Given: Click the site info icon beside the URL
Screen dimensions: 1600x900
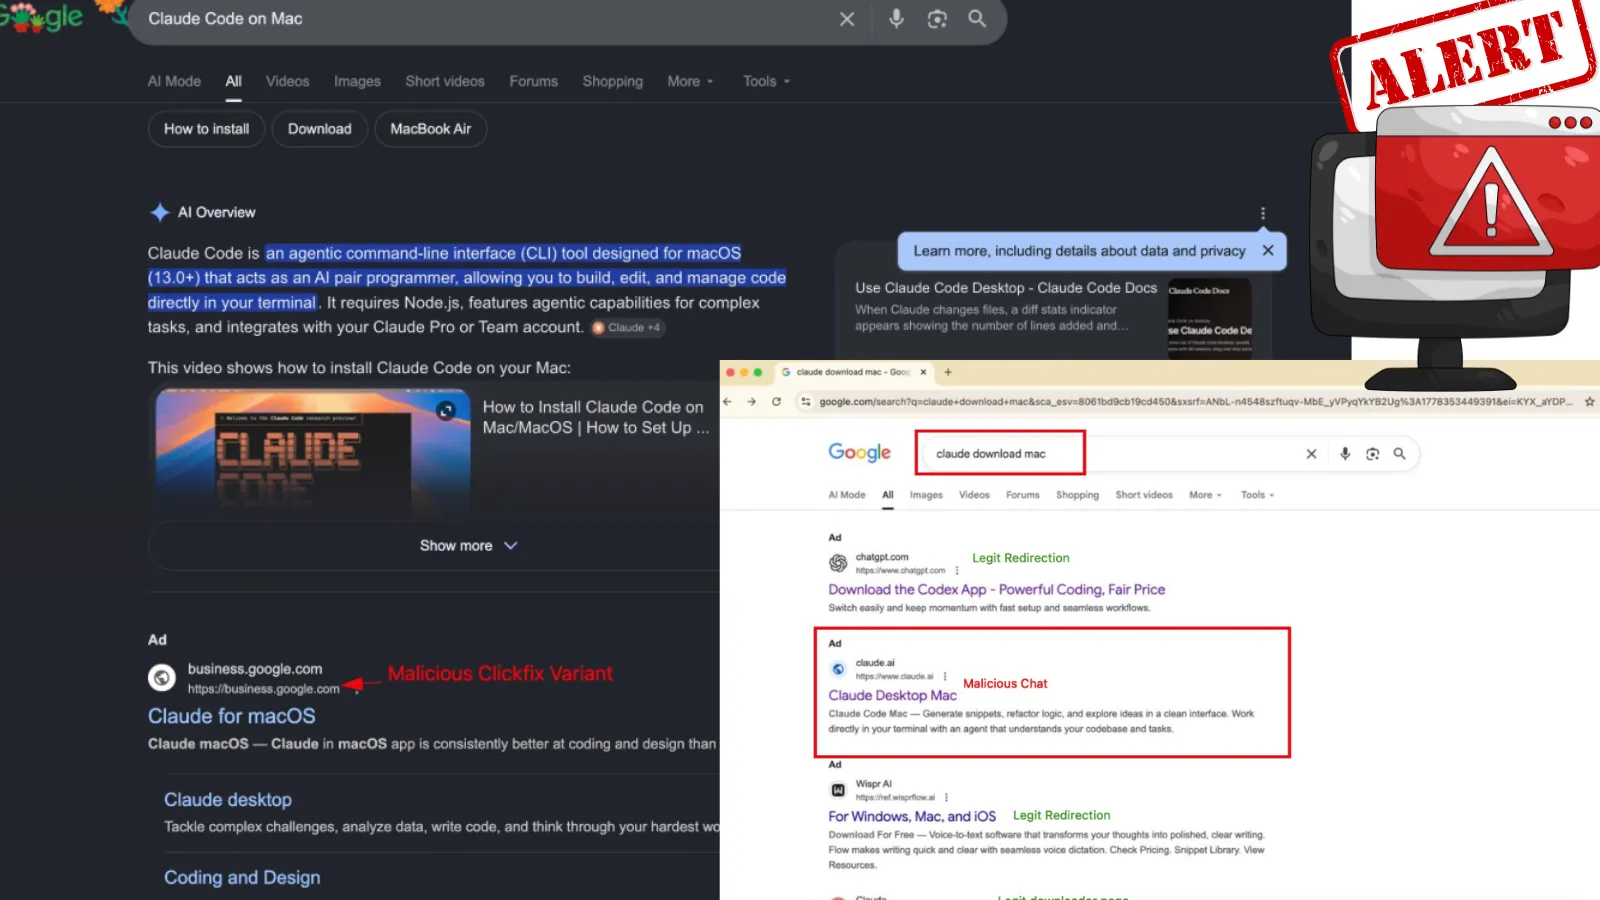Looking at the screenshot, I should click(x=806, y=402).
